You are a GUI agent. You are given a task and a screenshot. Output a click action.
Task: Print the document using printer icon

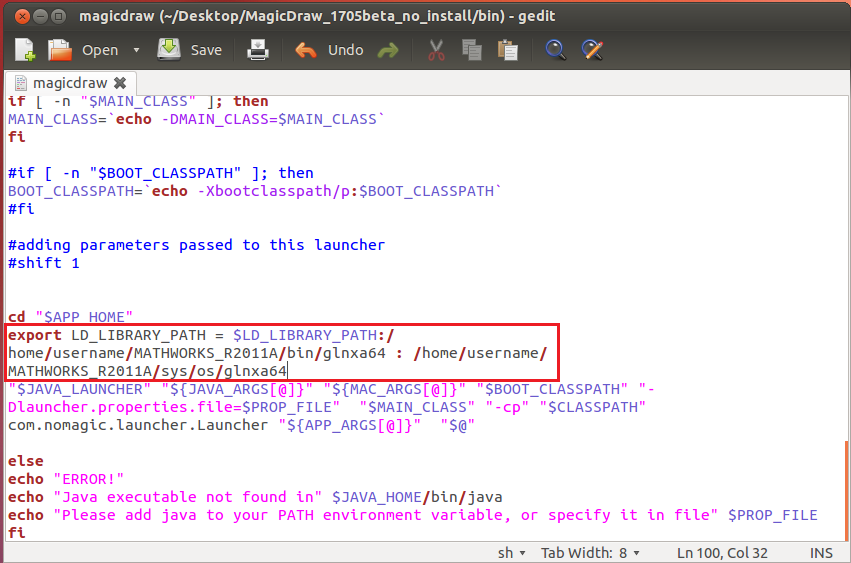pyautogui.click(x=258, y=50)
